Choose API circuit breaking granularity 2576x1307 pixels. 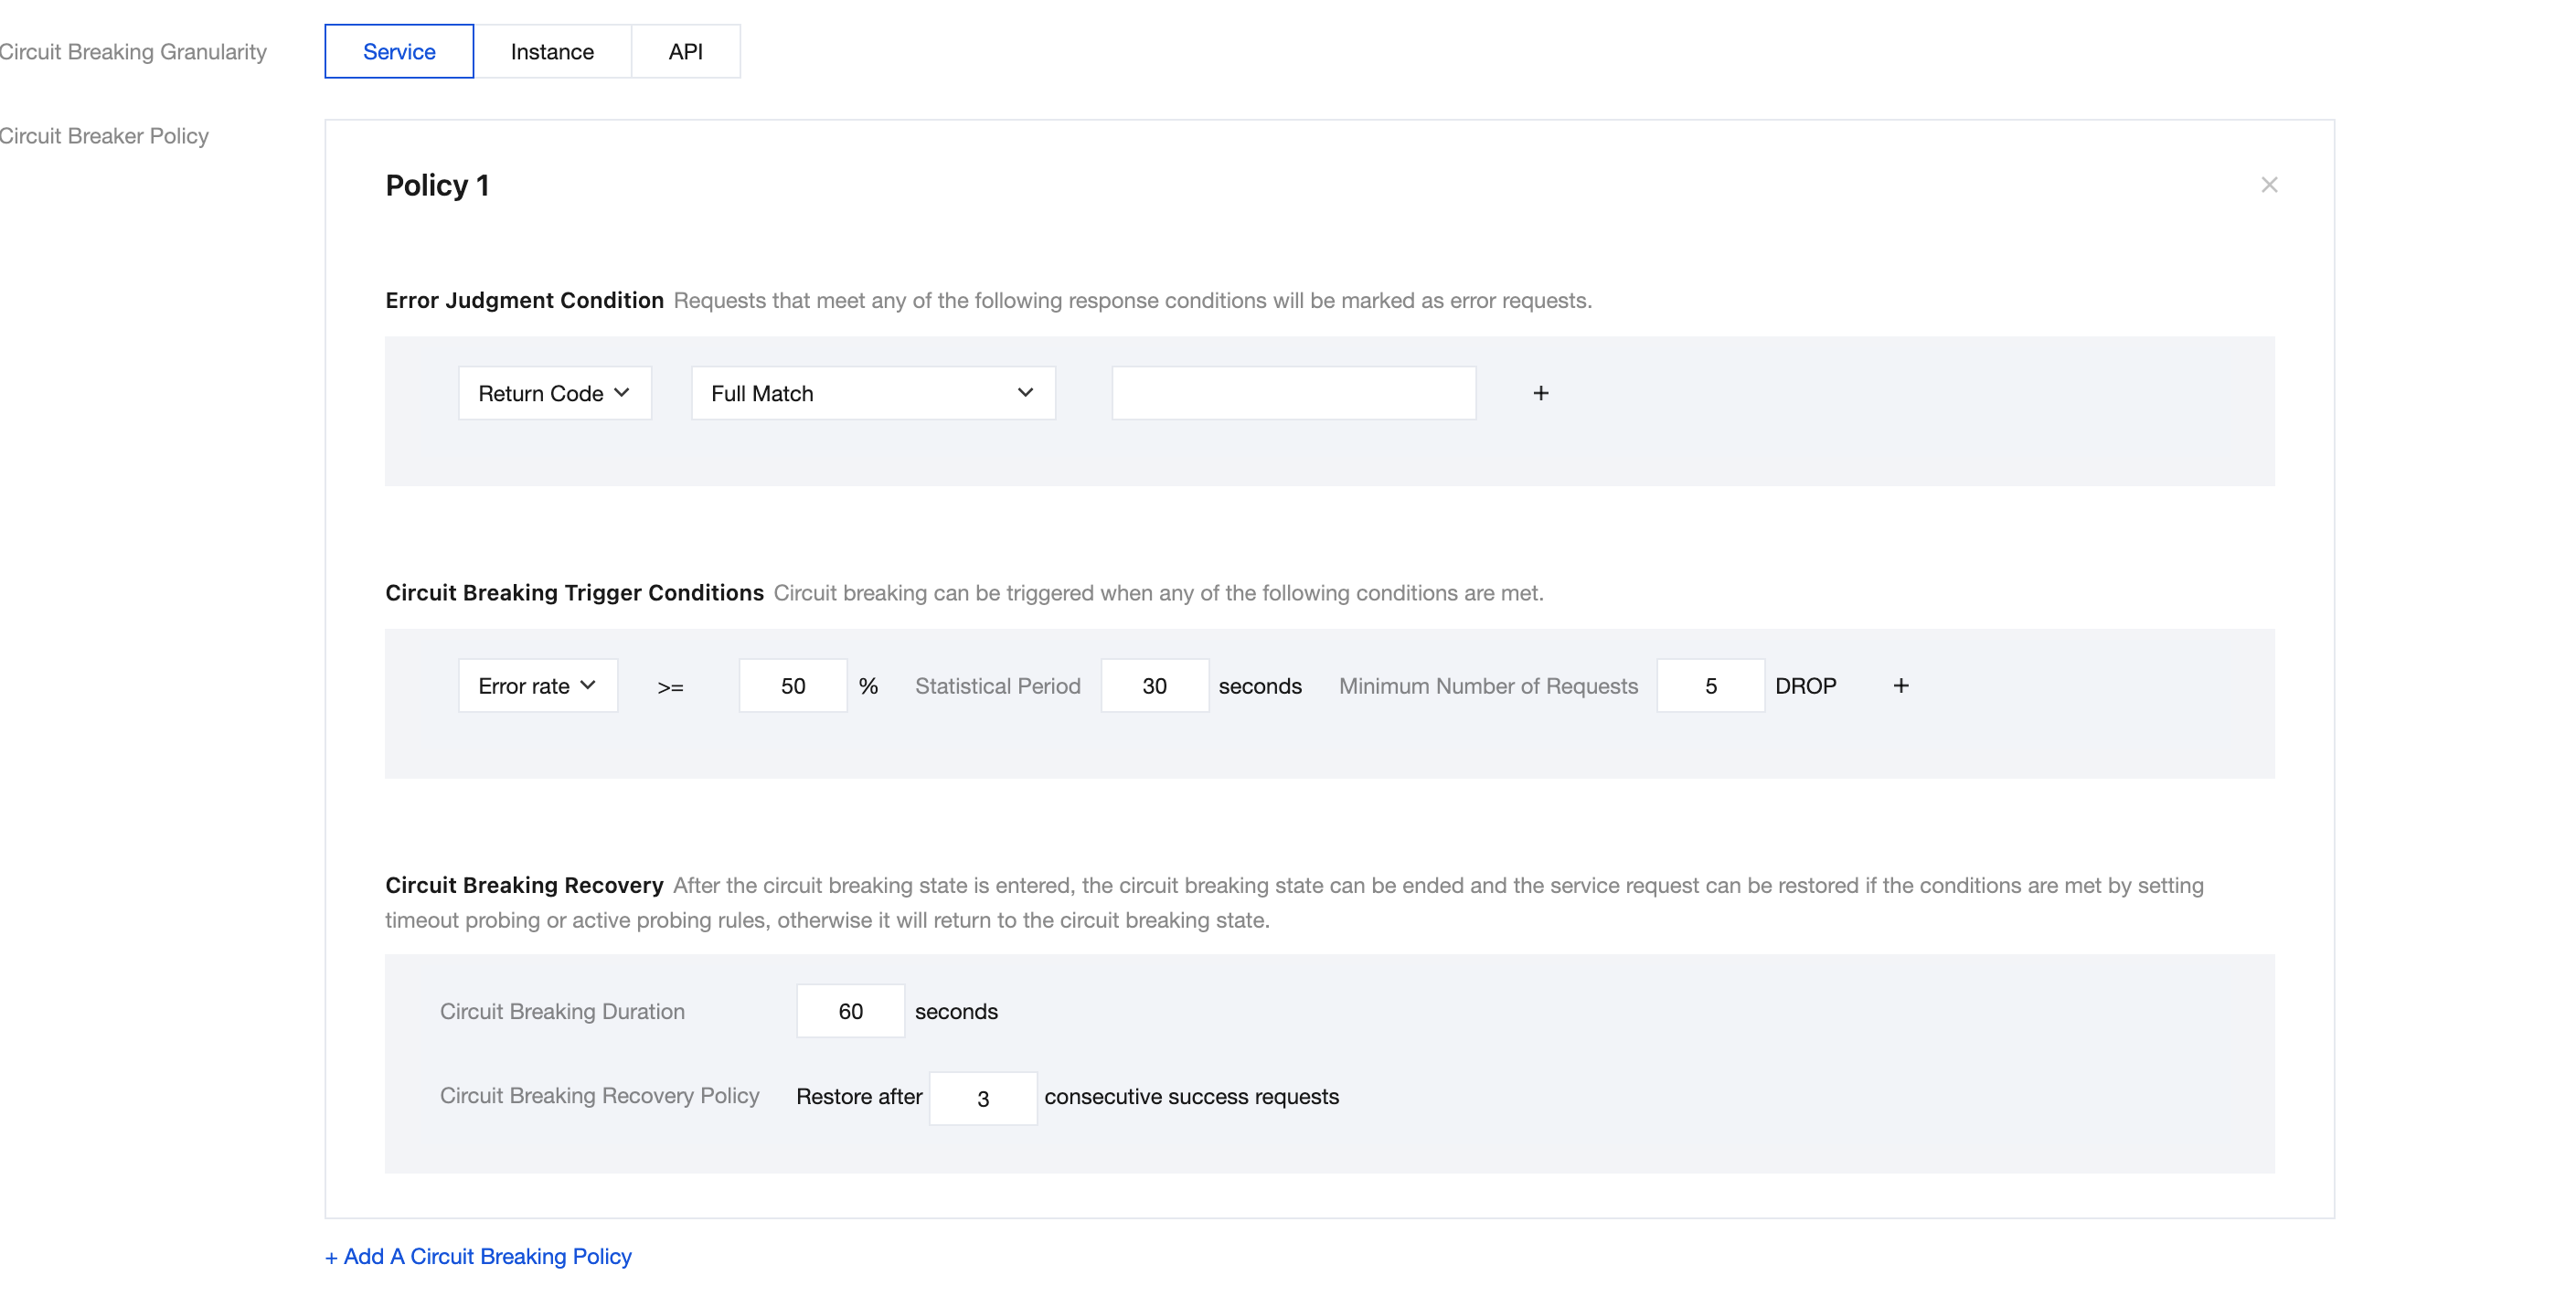point(685,51)
